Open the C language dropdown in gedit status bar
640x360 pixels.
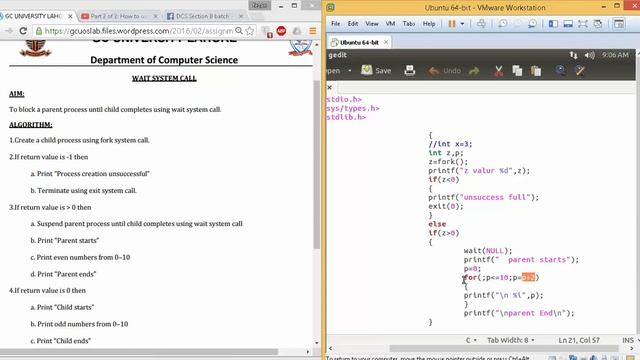point(471,340)
